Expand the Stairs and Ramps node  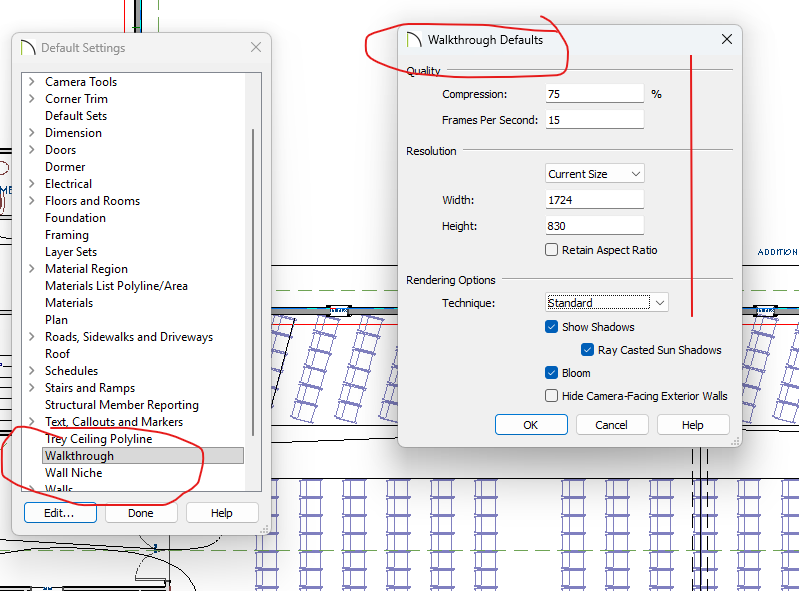pyautogui.click(x=32, y=388)
